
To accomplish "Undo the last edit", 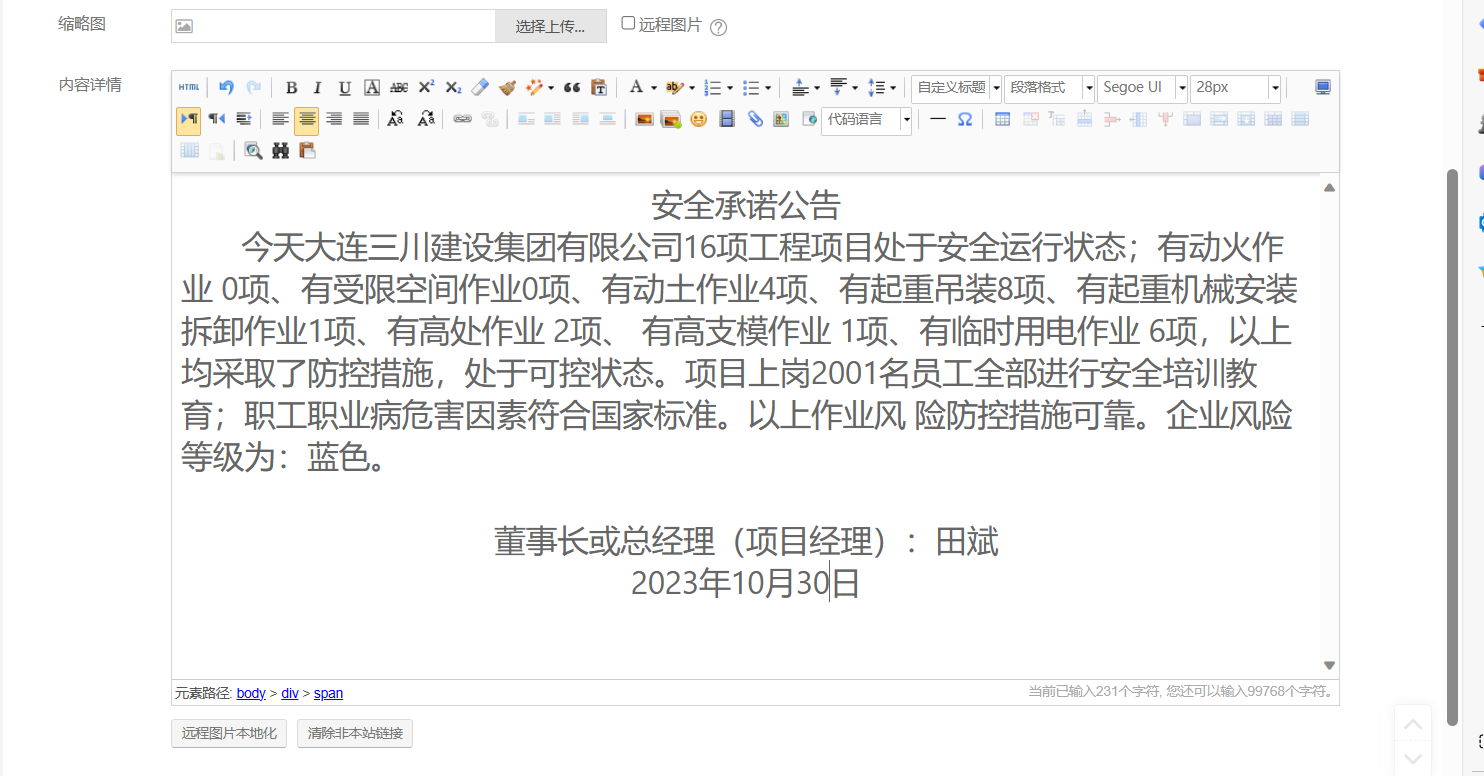I will (226, 88).
